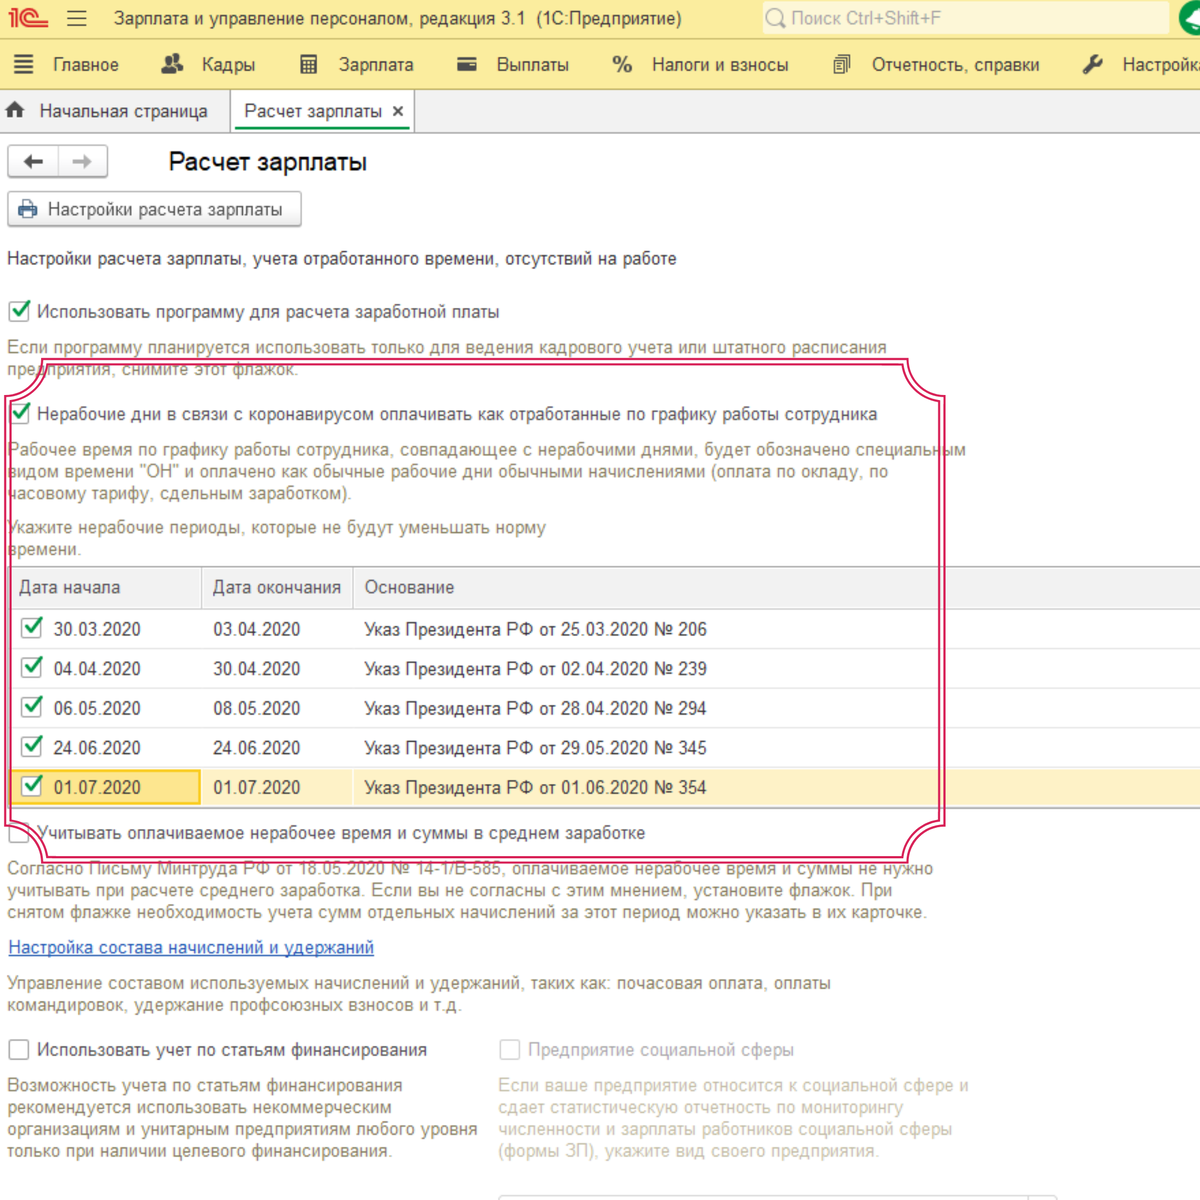This screenshot has height=1200, width=1200.
Task: Select Указ Президента РФ № 206 cell
Action: pyautogui.click(x=776, y=629)
